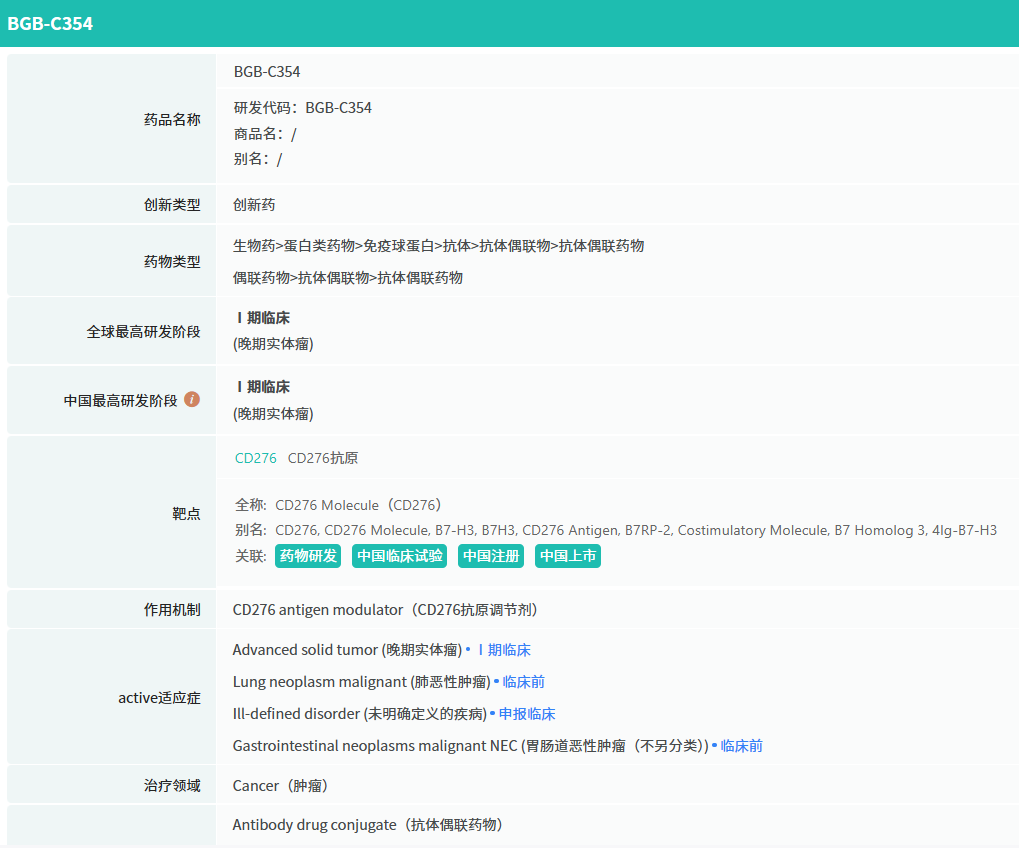This screenshot has height=848, width=1019.
Task: Click 临床前 link after Gastrointestinal neoplasms malignant NEC
Action: coord(741,746)
